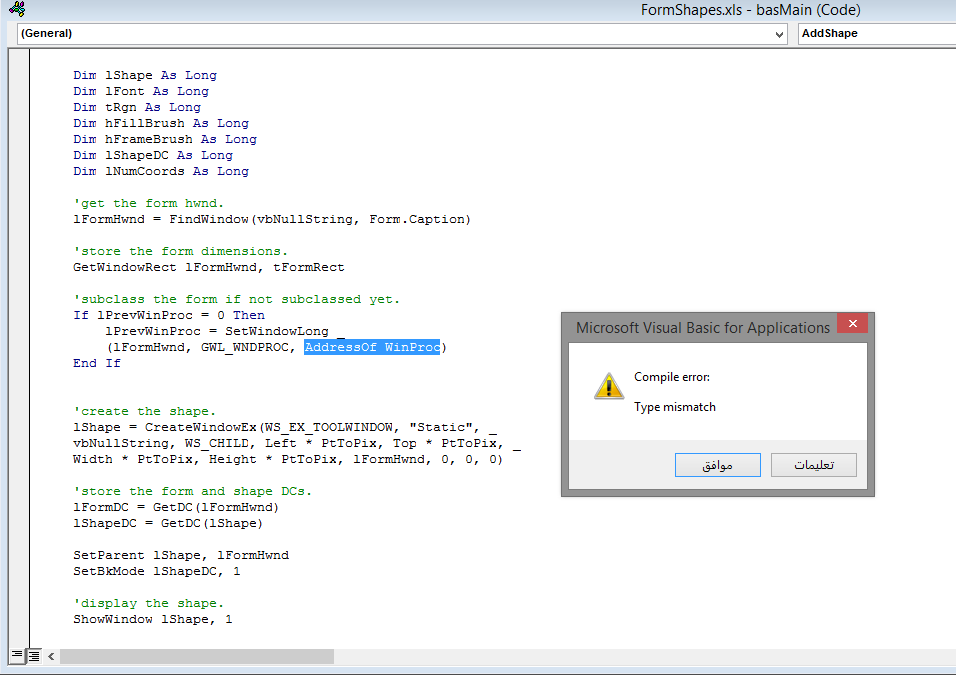Click the error dialog title bar text
Screen dimensions: 956x675
click(703, 327)
